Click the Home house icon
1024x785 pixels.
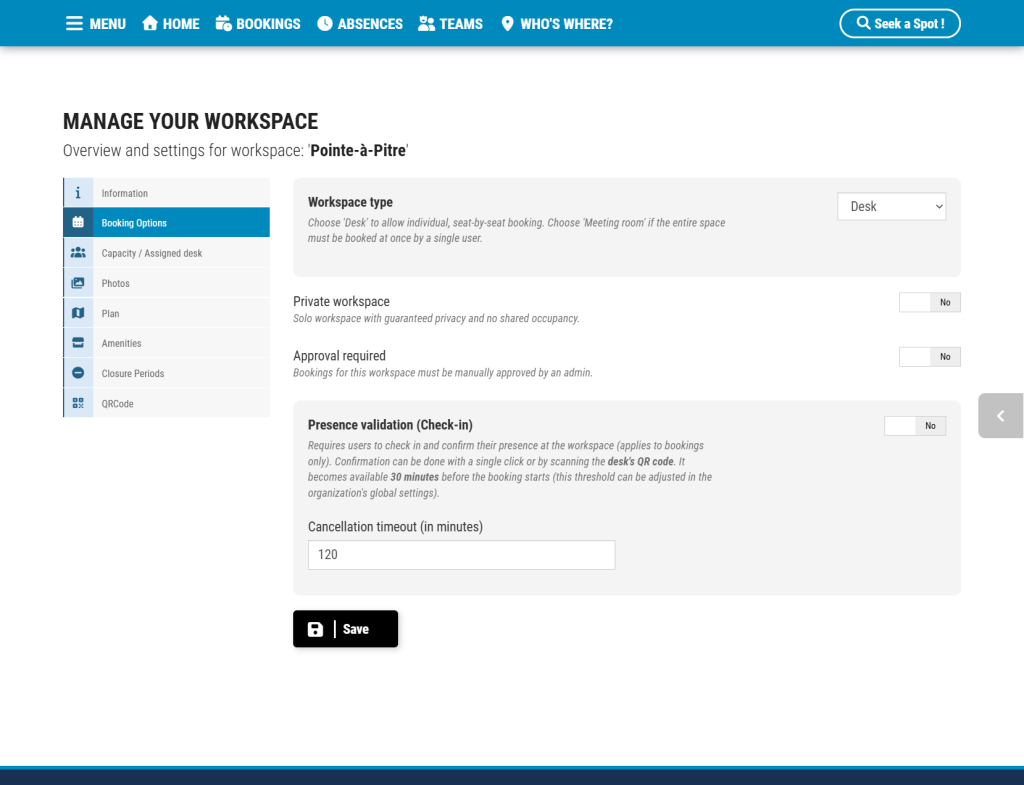(x=150, y=24)
